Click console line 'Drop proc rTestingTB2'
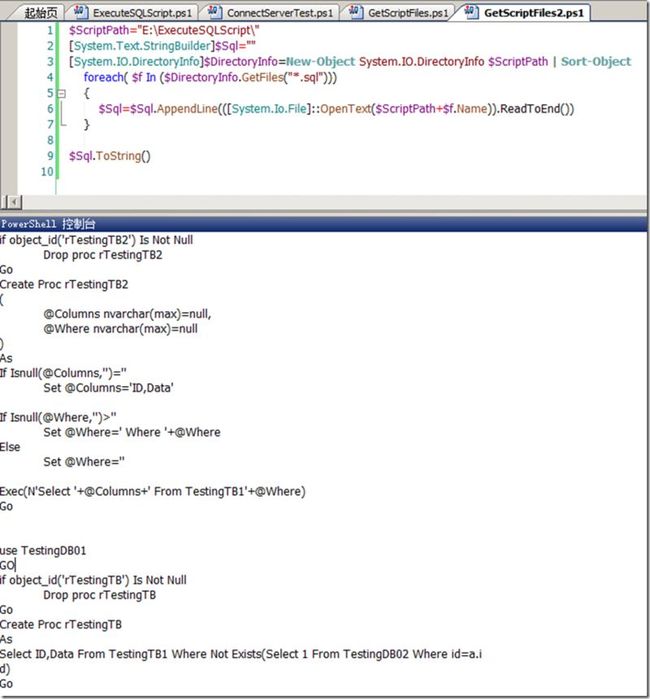This screenshot has width=650, height=699. (103, 255)
